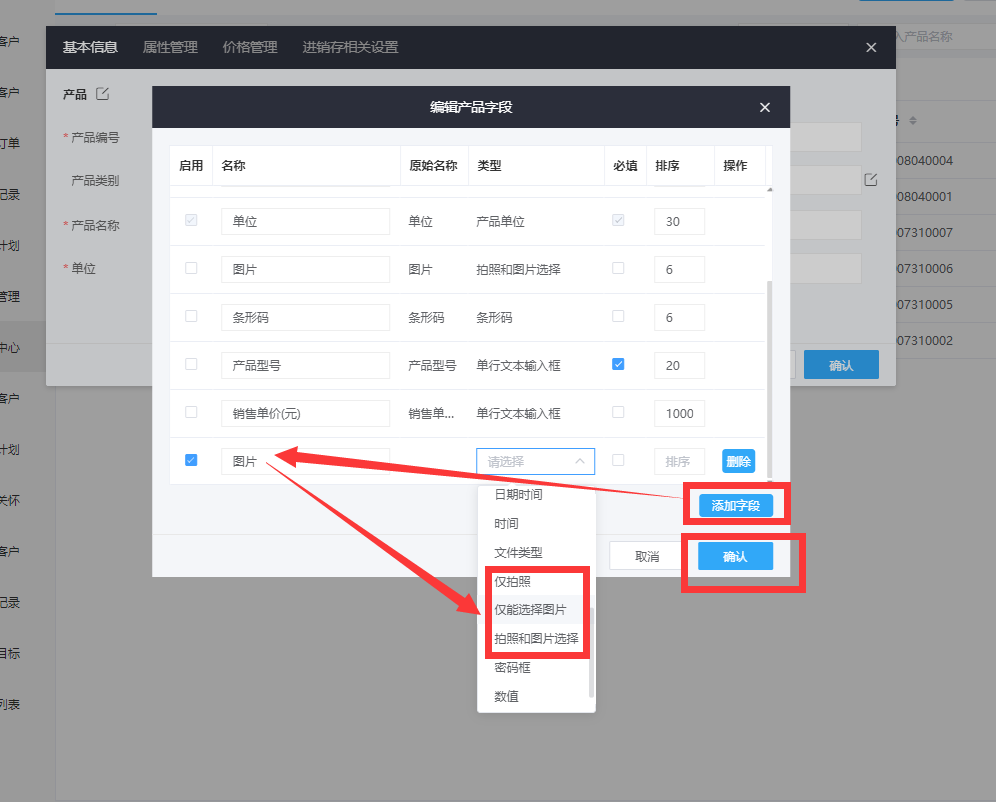The height and width of the screenshot is (802, 996).
Task: Select 密码框 option
Action: coord(536,667)
